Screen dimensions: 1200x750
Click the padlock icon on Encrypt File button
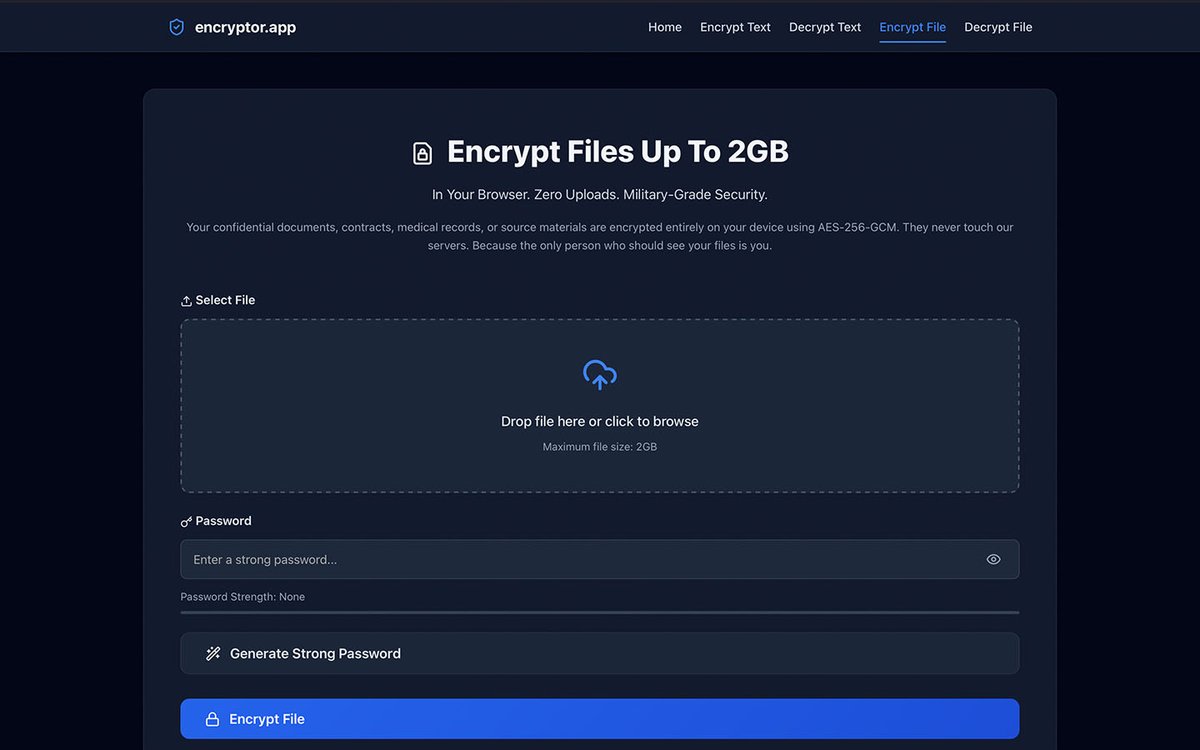tap(212, 719)
